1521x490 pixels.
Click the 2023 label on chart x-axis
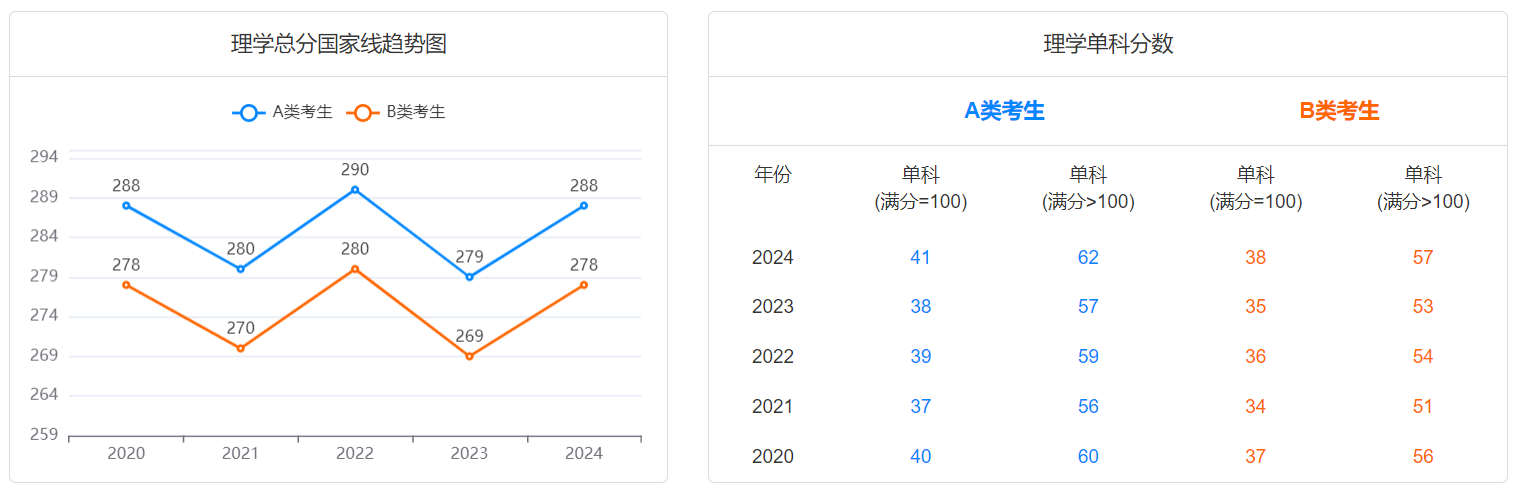tap(469, 453)
